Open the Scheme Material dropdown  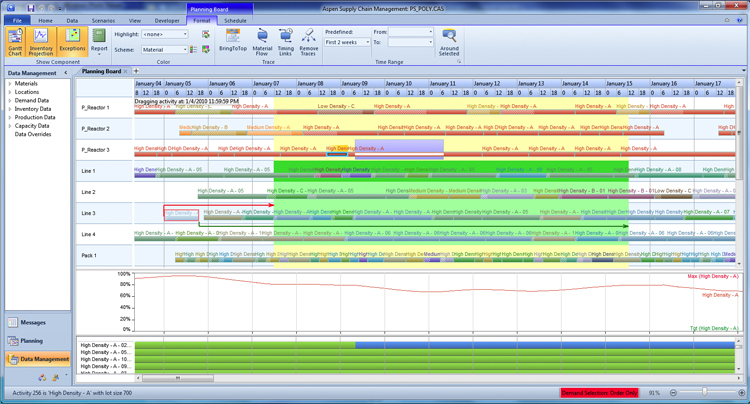pos(165,49)
